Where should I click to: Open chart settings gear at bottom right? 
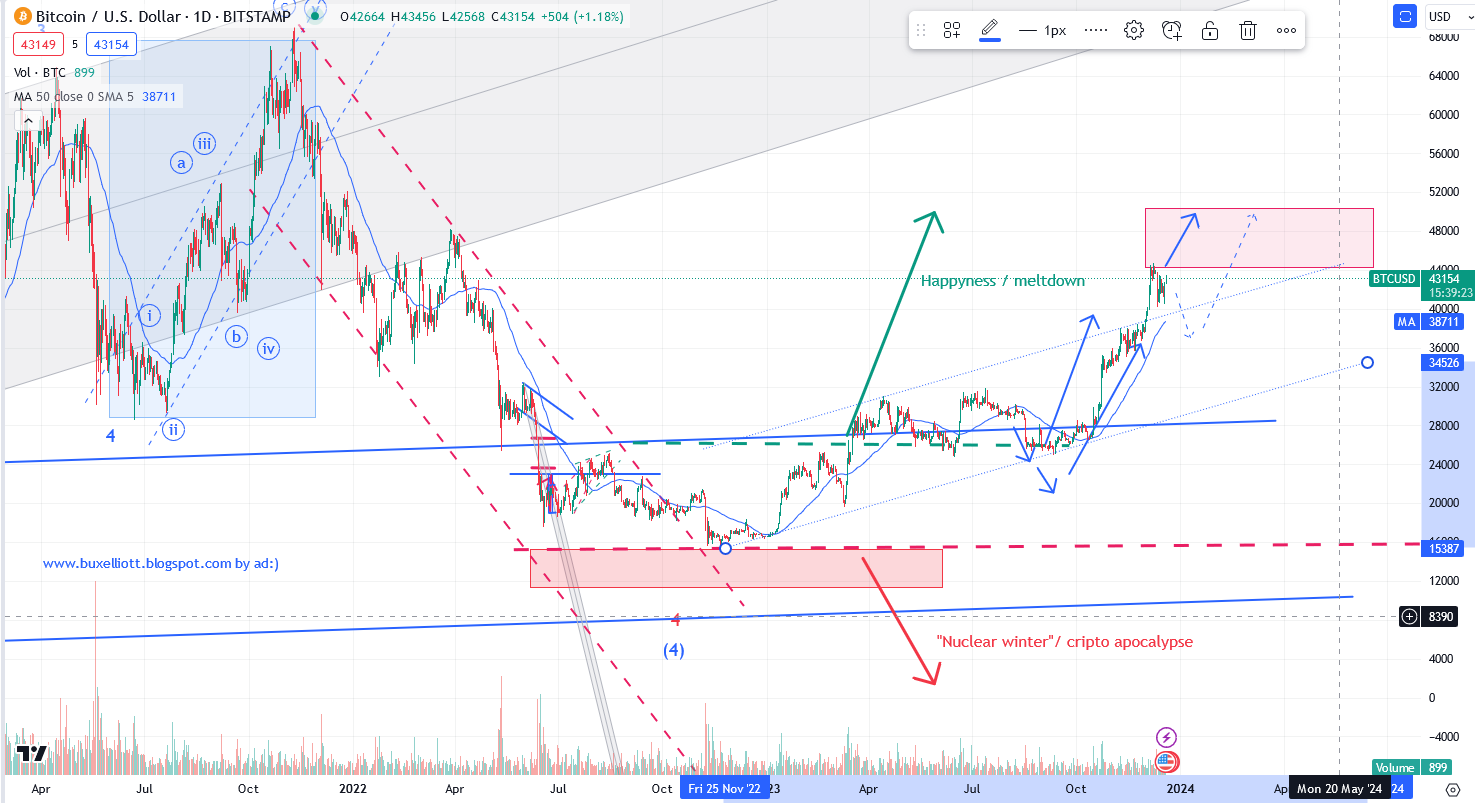[x=1454, y=789]
